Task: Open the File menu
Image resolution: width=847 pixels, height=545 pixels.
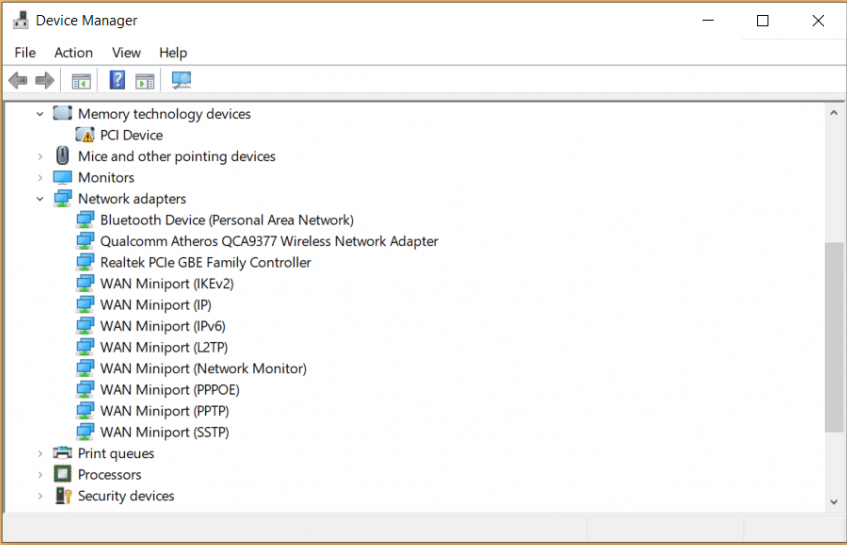Action: [25, 52]
